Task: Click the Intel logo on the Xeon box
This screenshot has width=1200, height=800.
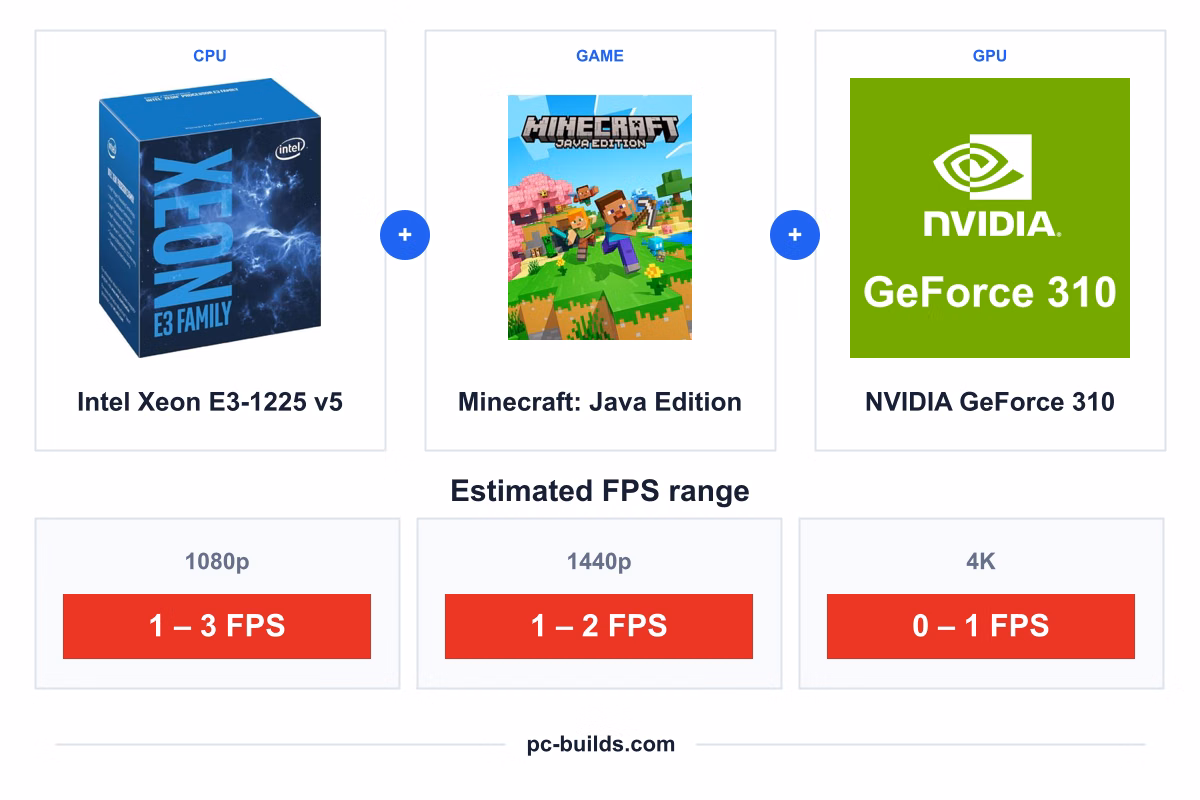Action: pos(290,150)
